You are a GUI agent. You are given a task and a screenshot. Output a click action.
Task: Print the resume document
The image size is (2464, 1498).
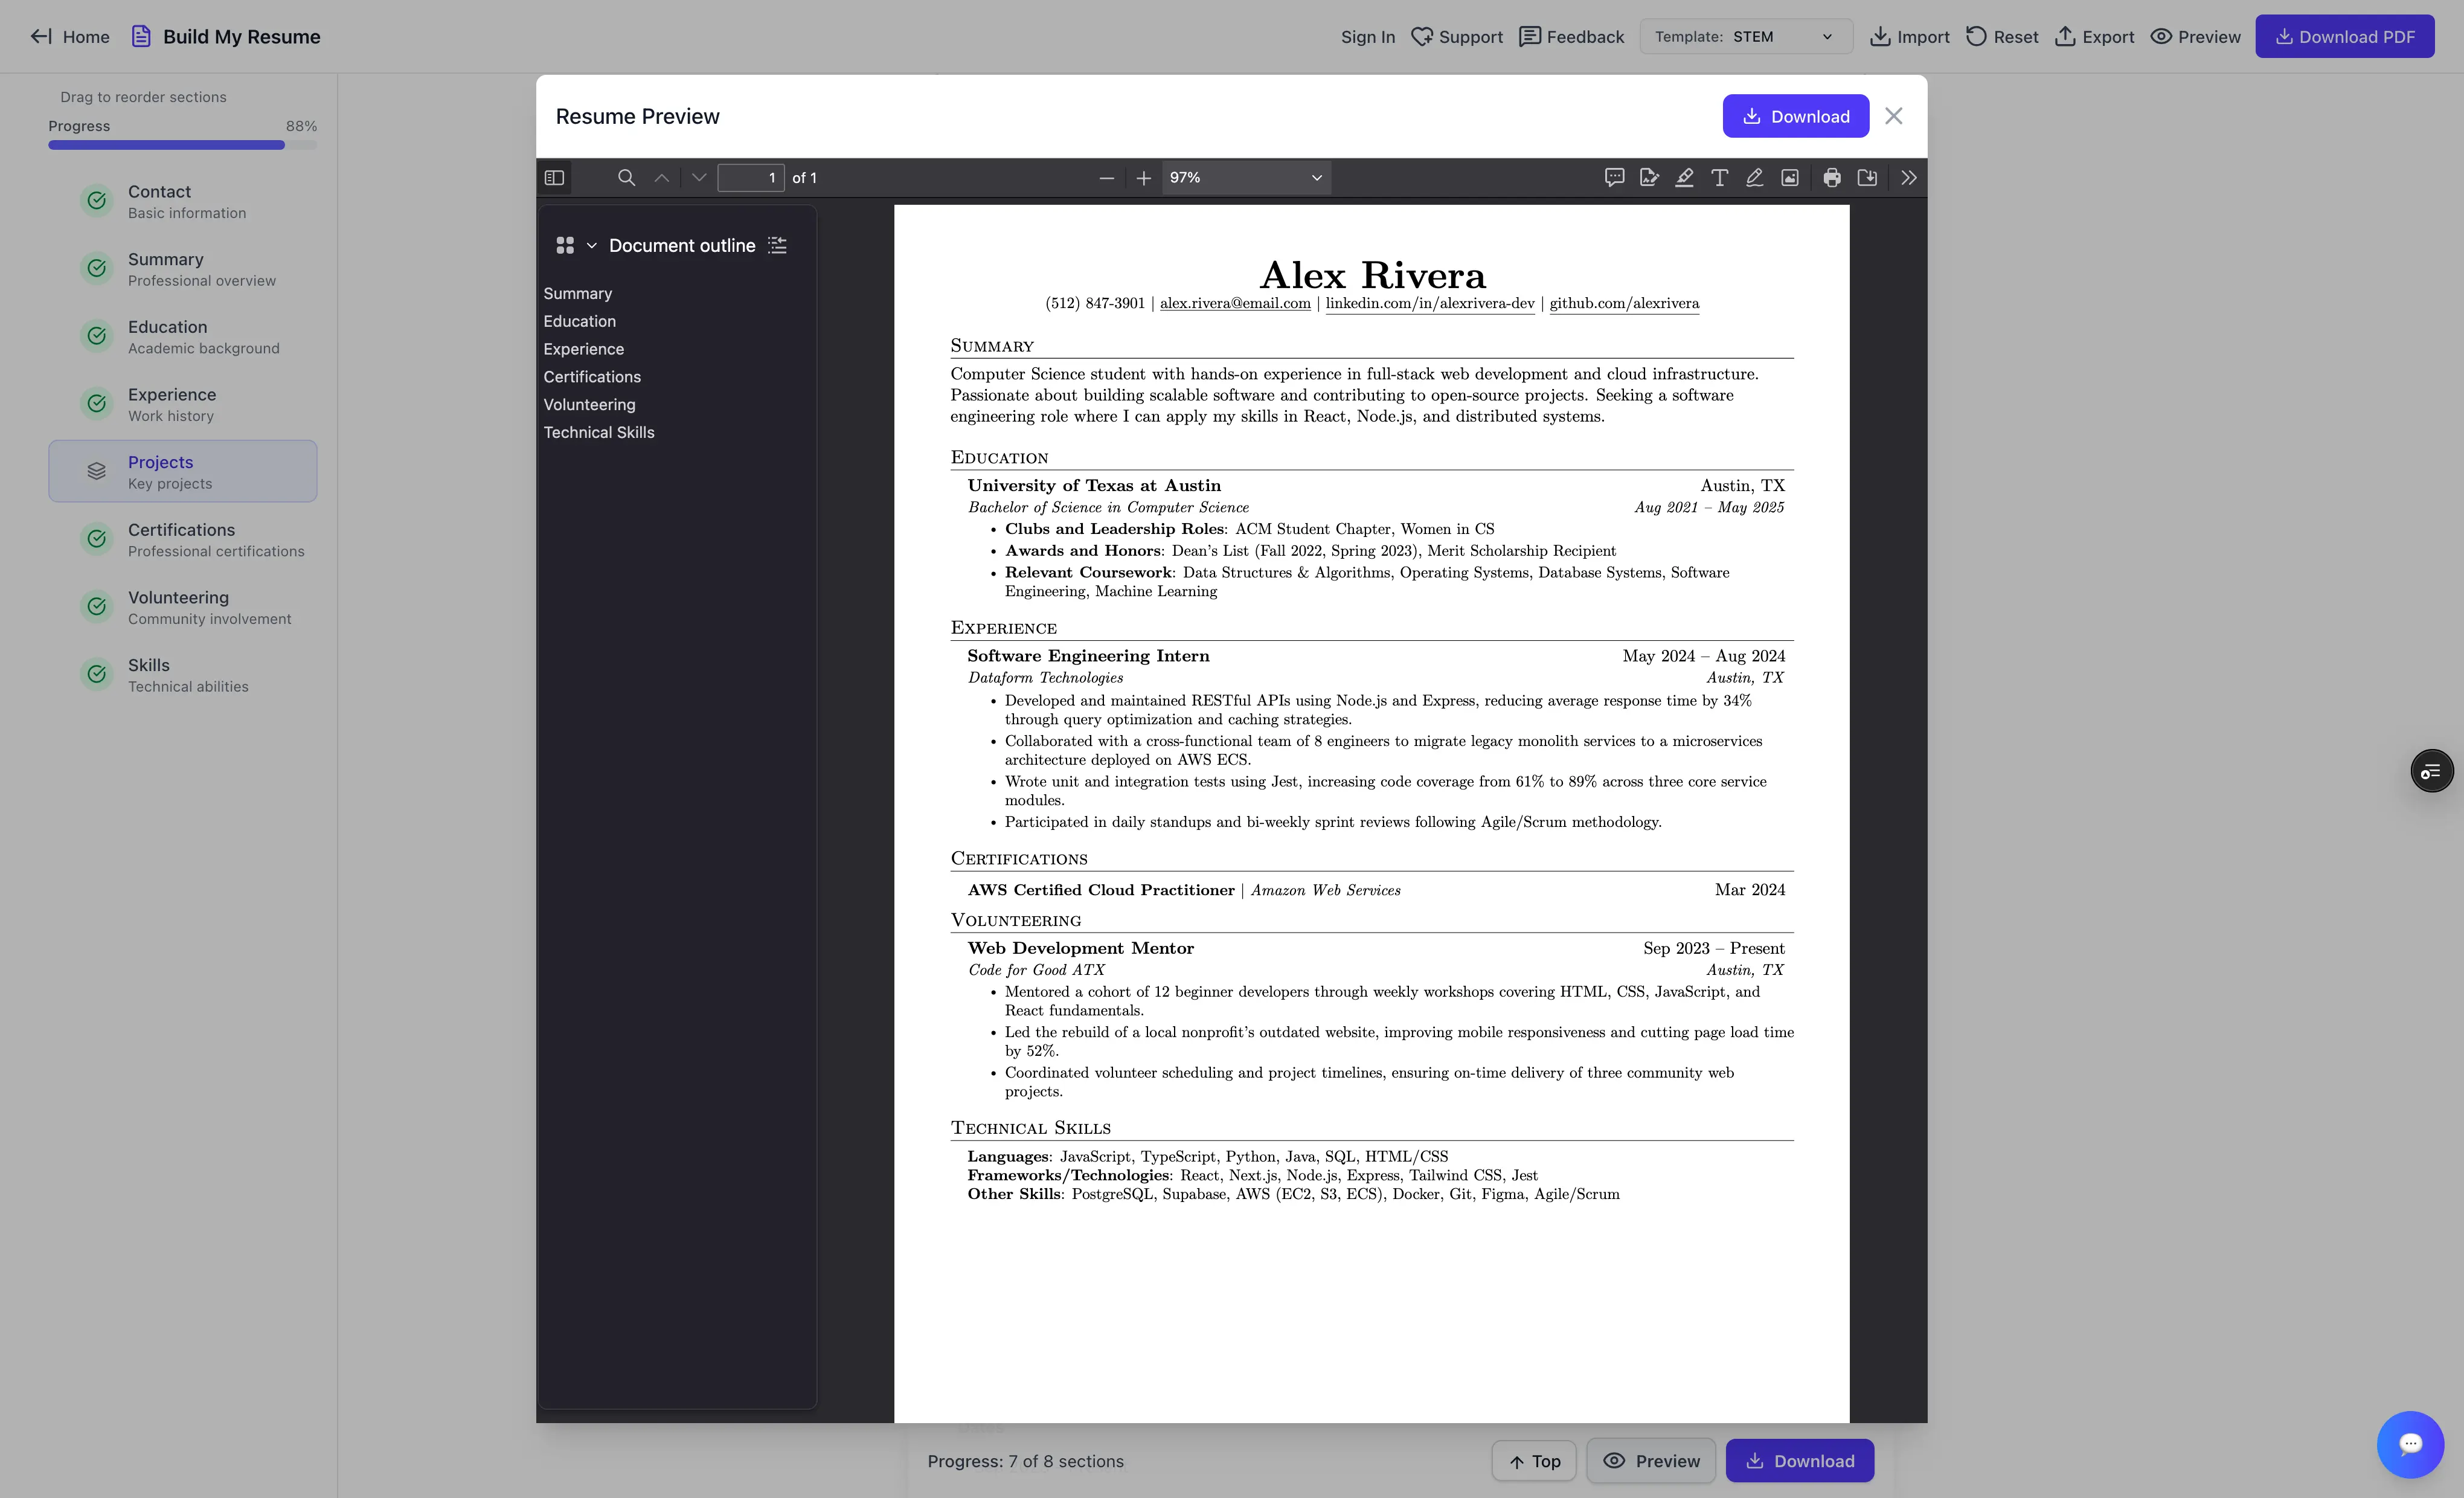[x=1832, y=177]
